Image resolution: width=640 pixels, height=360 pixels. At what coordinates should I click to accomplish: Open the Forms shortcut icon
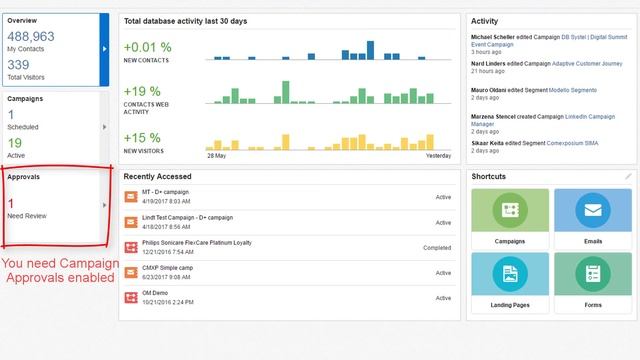tap(593, 274)
